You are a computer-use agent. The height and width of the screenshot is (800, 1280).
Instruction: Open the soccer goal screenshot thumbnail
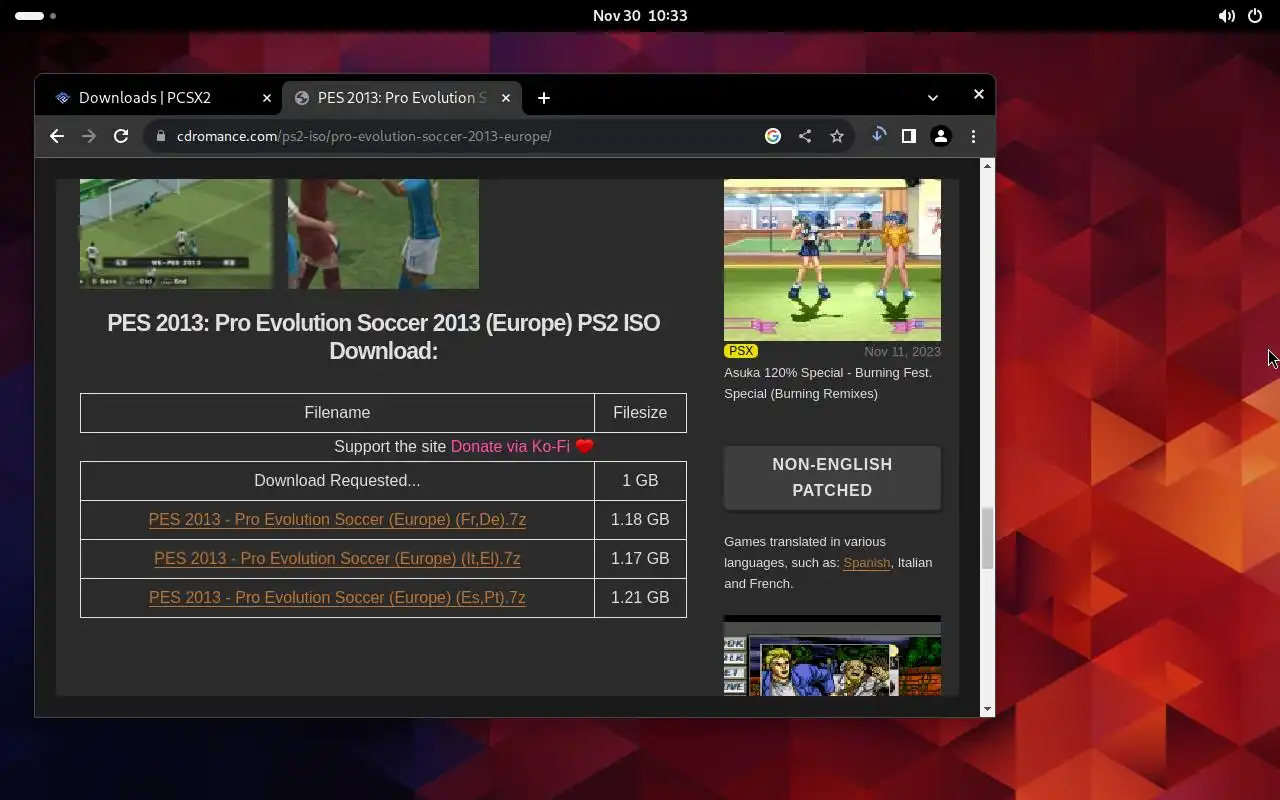176,234
